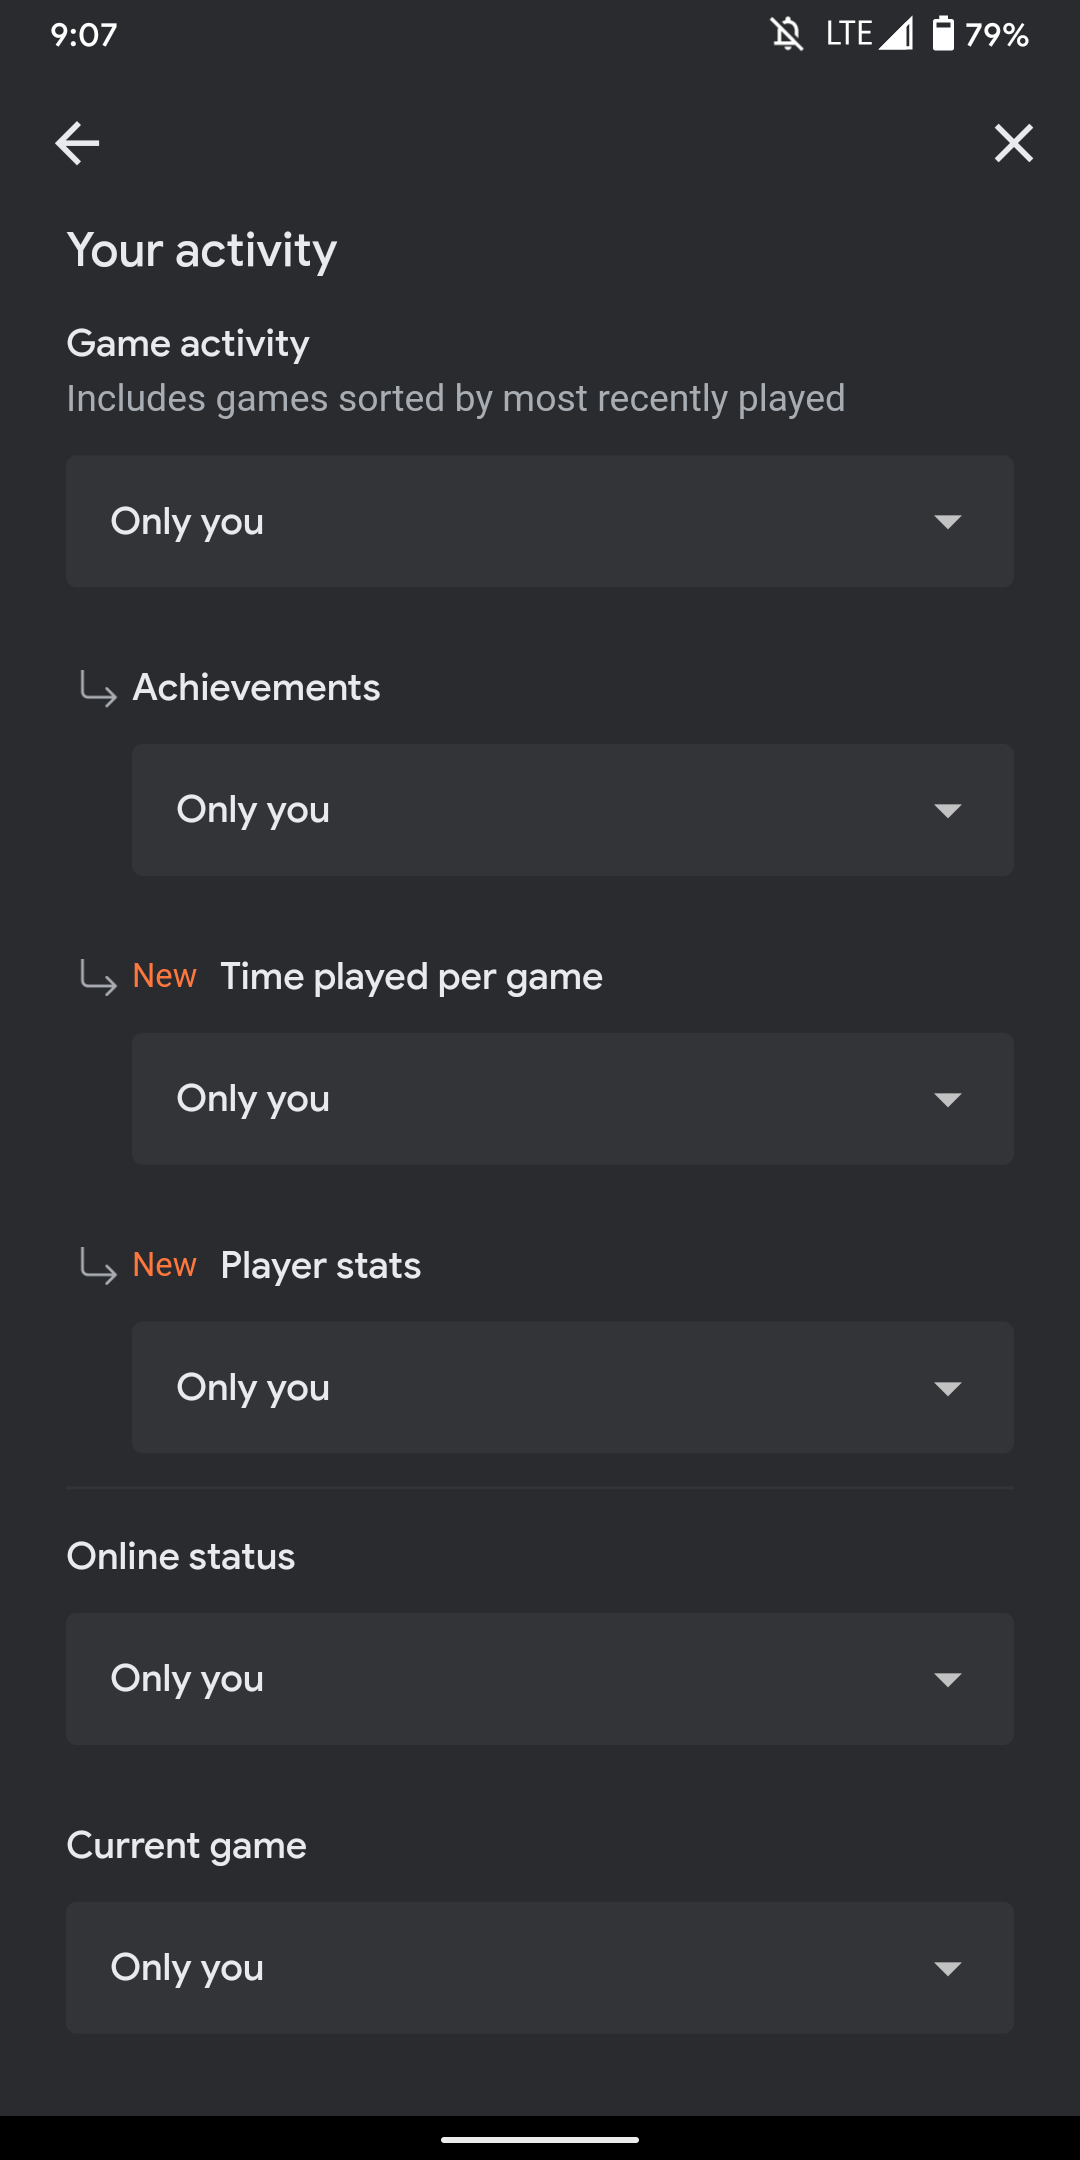Image resolution: width=1080 pixels, height=2160 pixels.
Task: Tap the New badge beside Time played per game
Action: click(x=163, y=975)
